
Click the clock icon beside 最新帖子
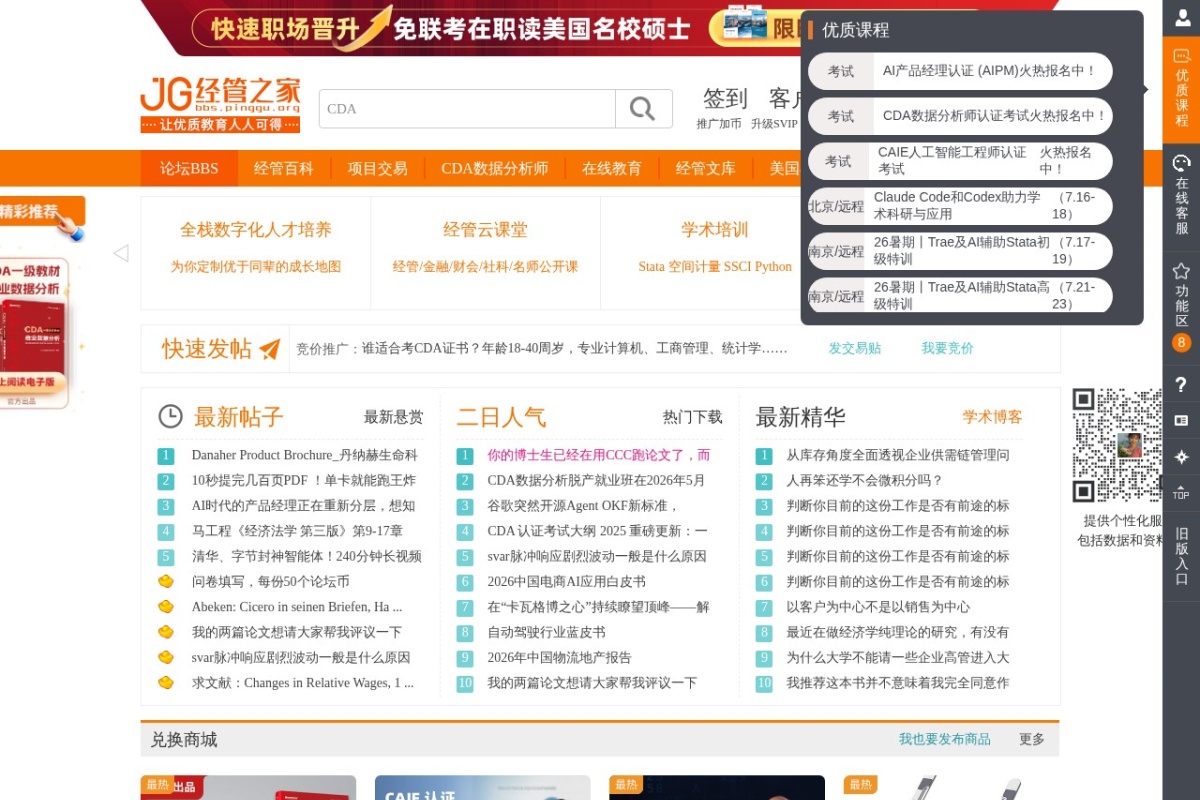coord(170,416)
